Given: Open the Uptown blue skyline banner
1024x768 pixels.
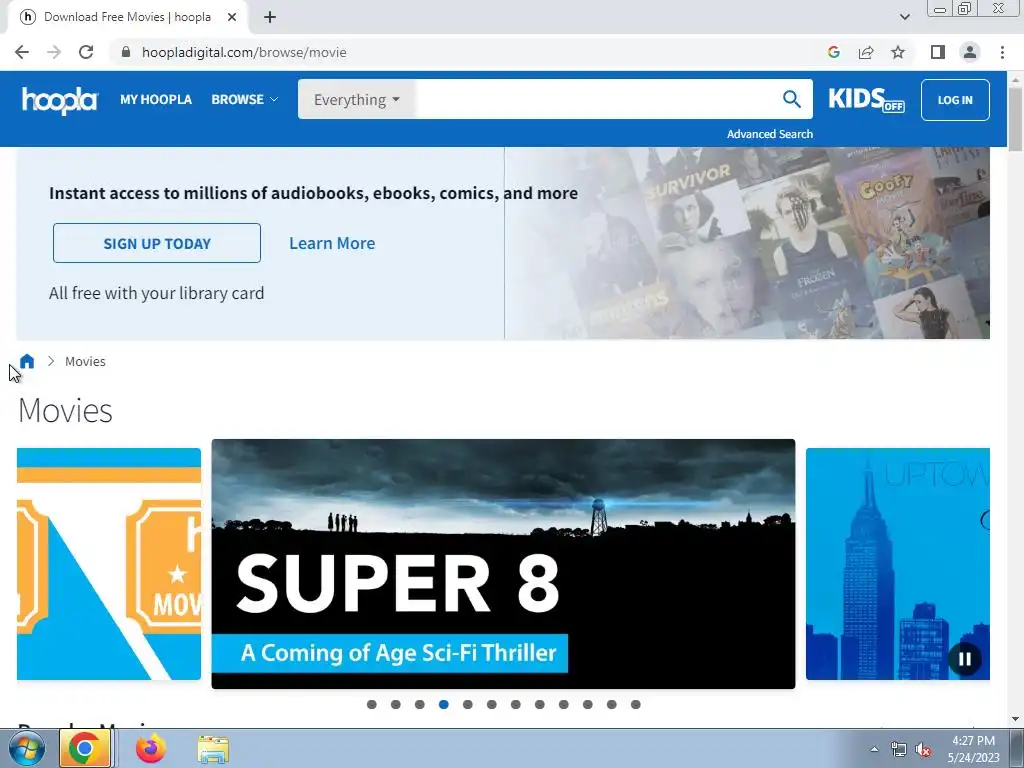Looking at the screenshot, I should pyautogui.click(x=897, y=564).
